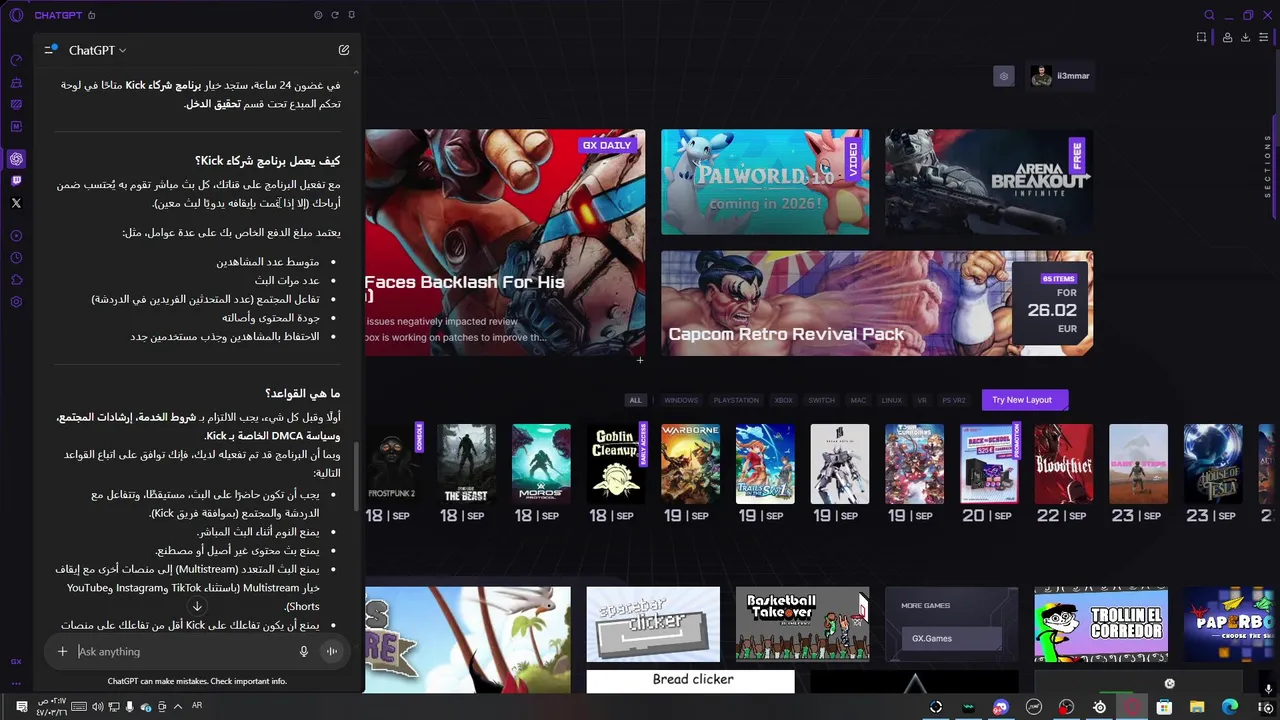The image size is (1280, 720).
Task: Focus the Ask anything input field
Action: pyautogui.click(x=185, y=651)
